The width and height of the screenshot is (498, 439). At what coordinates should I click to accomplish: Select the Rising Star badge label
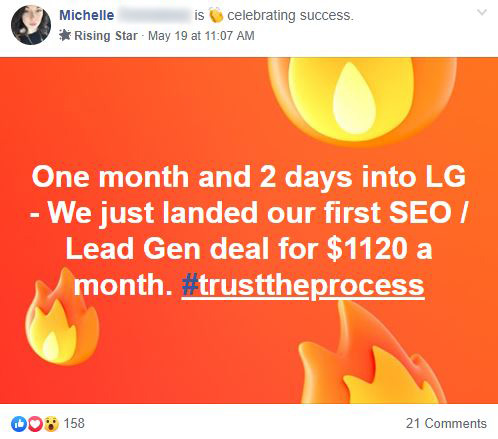click(x=106, y=36)
